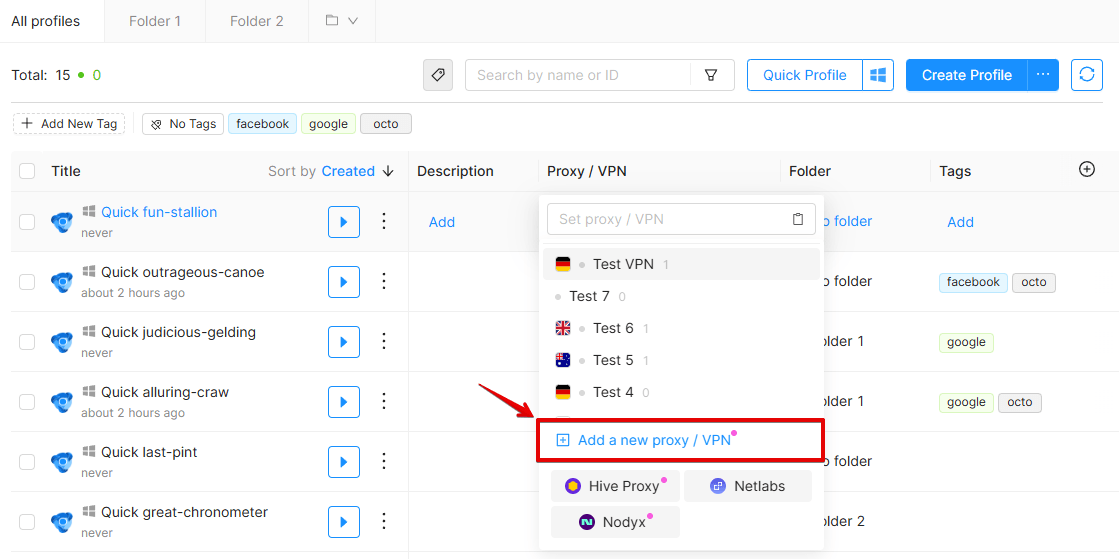Screen dimensions: 1119x559
Task: Click octo tag on Quick alluring-craw row
Action: [1020, 402]
